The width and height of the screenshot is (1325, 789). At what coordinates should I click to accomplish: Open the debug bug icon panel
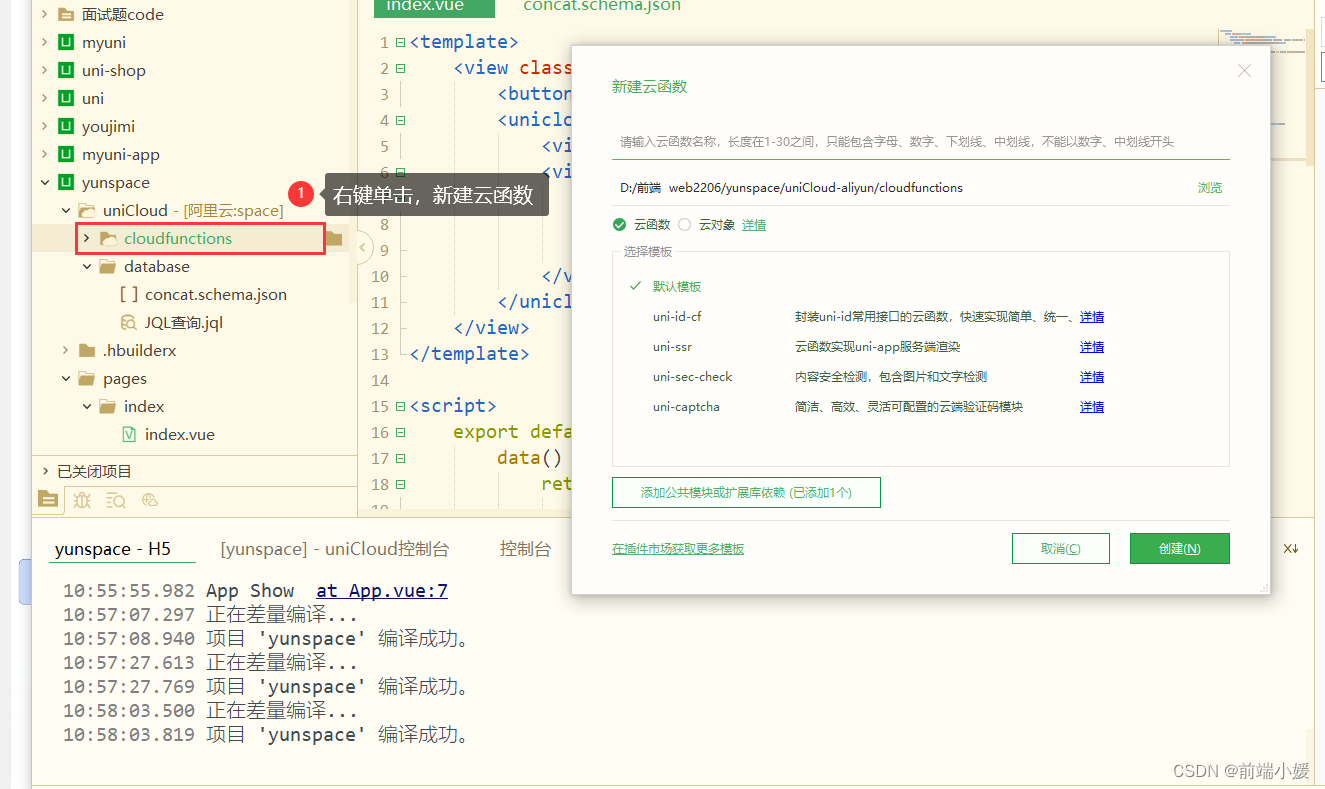[82, 499]
